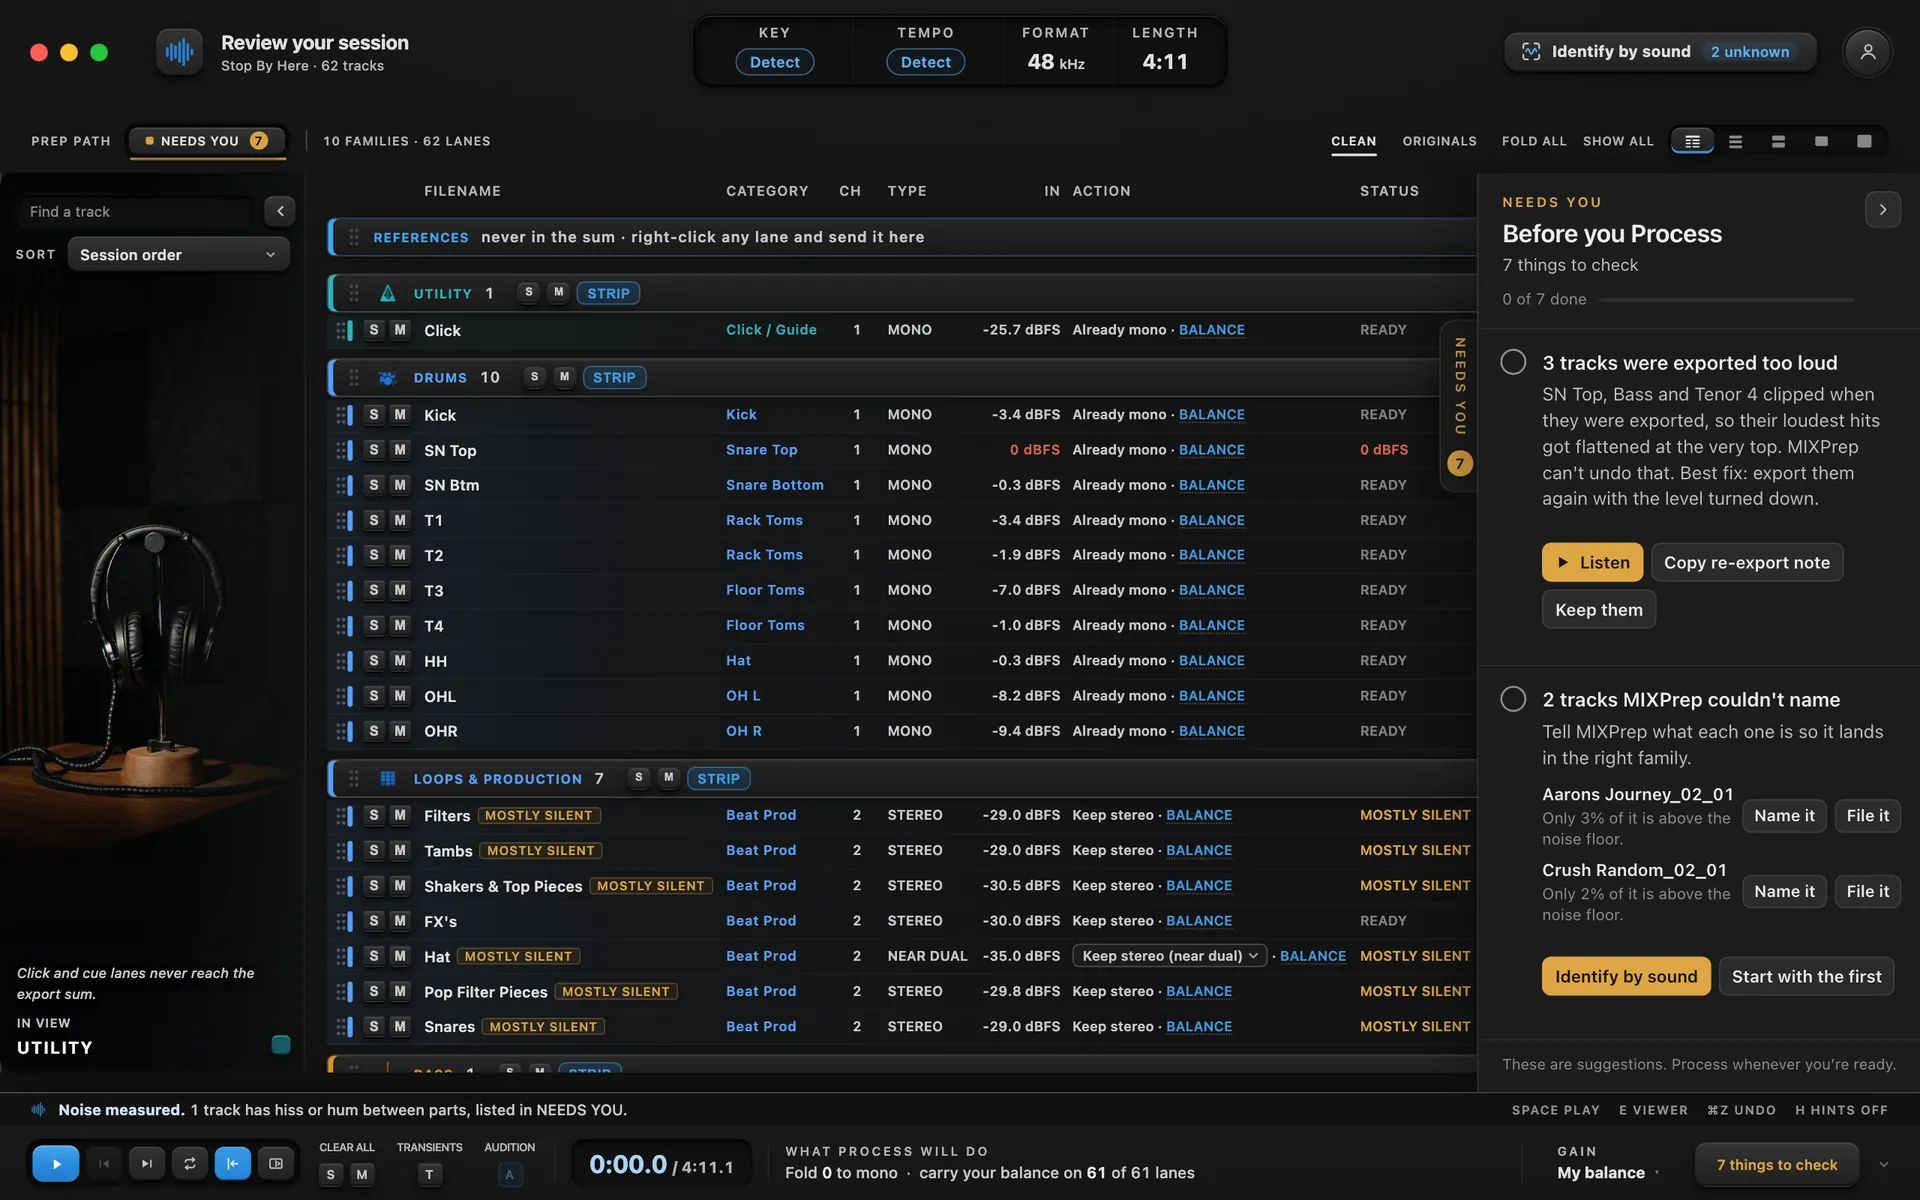Screen dimensions: 1920x1200
Task: Click the BALANCE link on the Click track
Action: click(x=1211, y=330)
